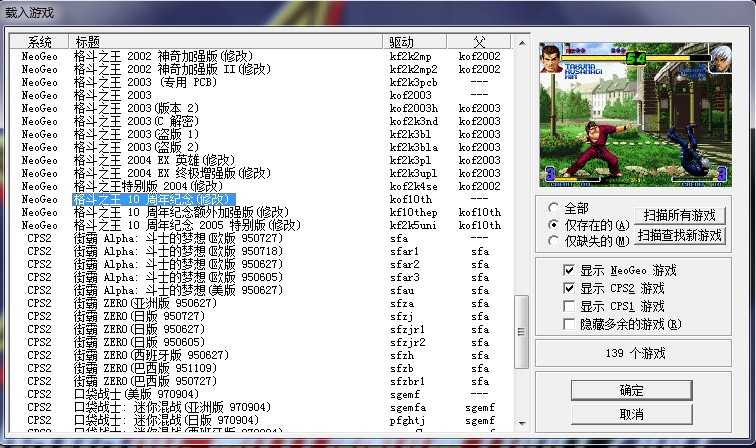Select 街霸 ZERO (巴西版 950727) row
The width and height of the screenshot is (756, 448).
(x=260, y=382)
